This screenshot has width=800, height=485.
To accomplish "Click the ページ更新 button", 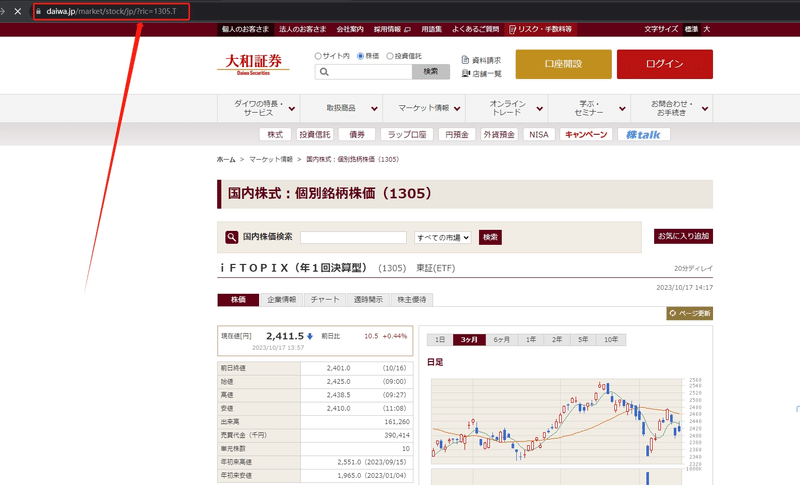I will [689, 313].
